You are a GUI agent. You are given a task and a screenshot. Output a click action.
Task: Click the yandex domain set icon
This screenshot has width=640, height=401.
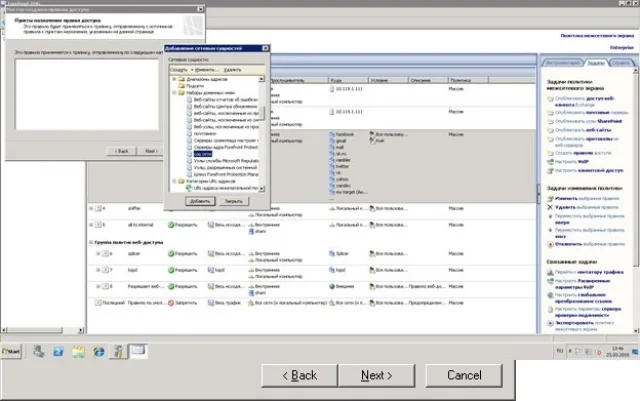click(332, 185)
